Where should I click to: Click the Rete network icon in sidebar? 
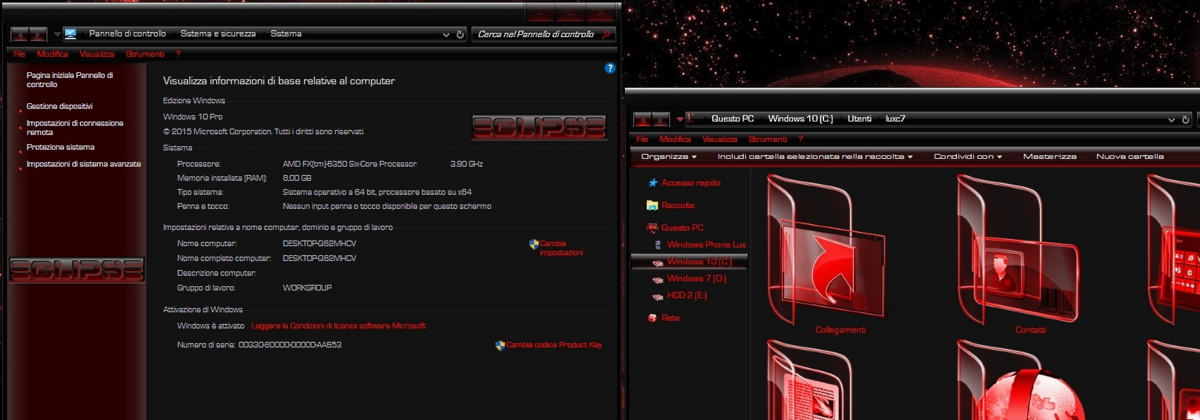[x=653, y=318]
